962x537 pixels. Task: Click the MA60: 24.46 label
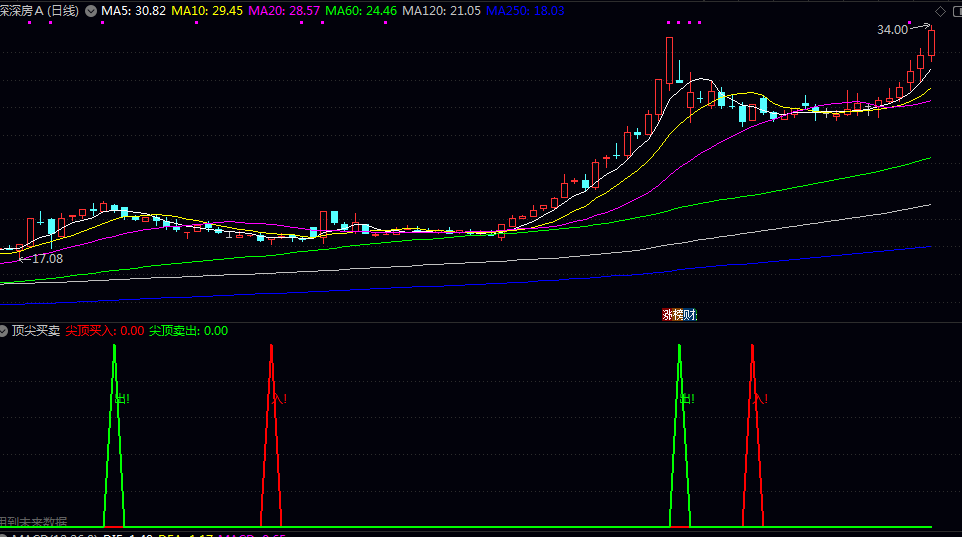coord(361,11)
